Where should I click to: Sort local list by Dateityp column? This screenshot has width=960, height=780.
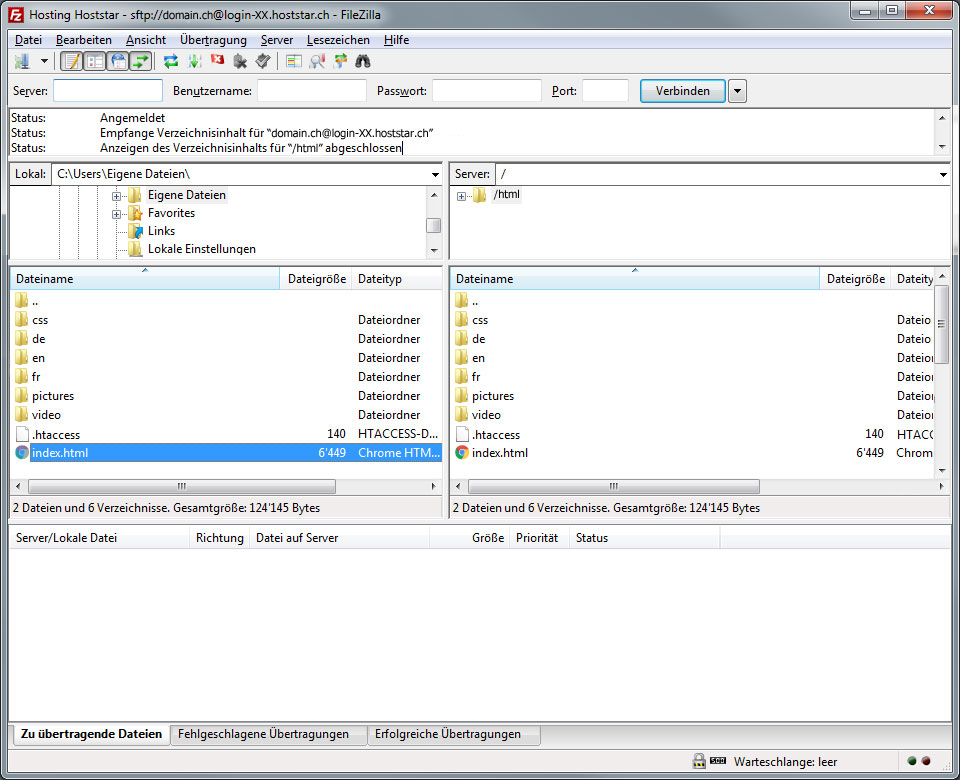coord(397,279)
